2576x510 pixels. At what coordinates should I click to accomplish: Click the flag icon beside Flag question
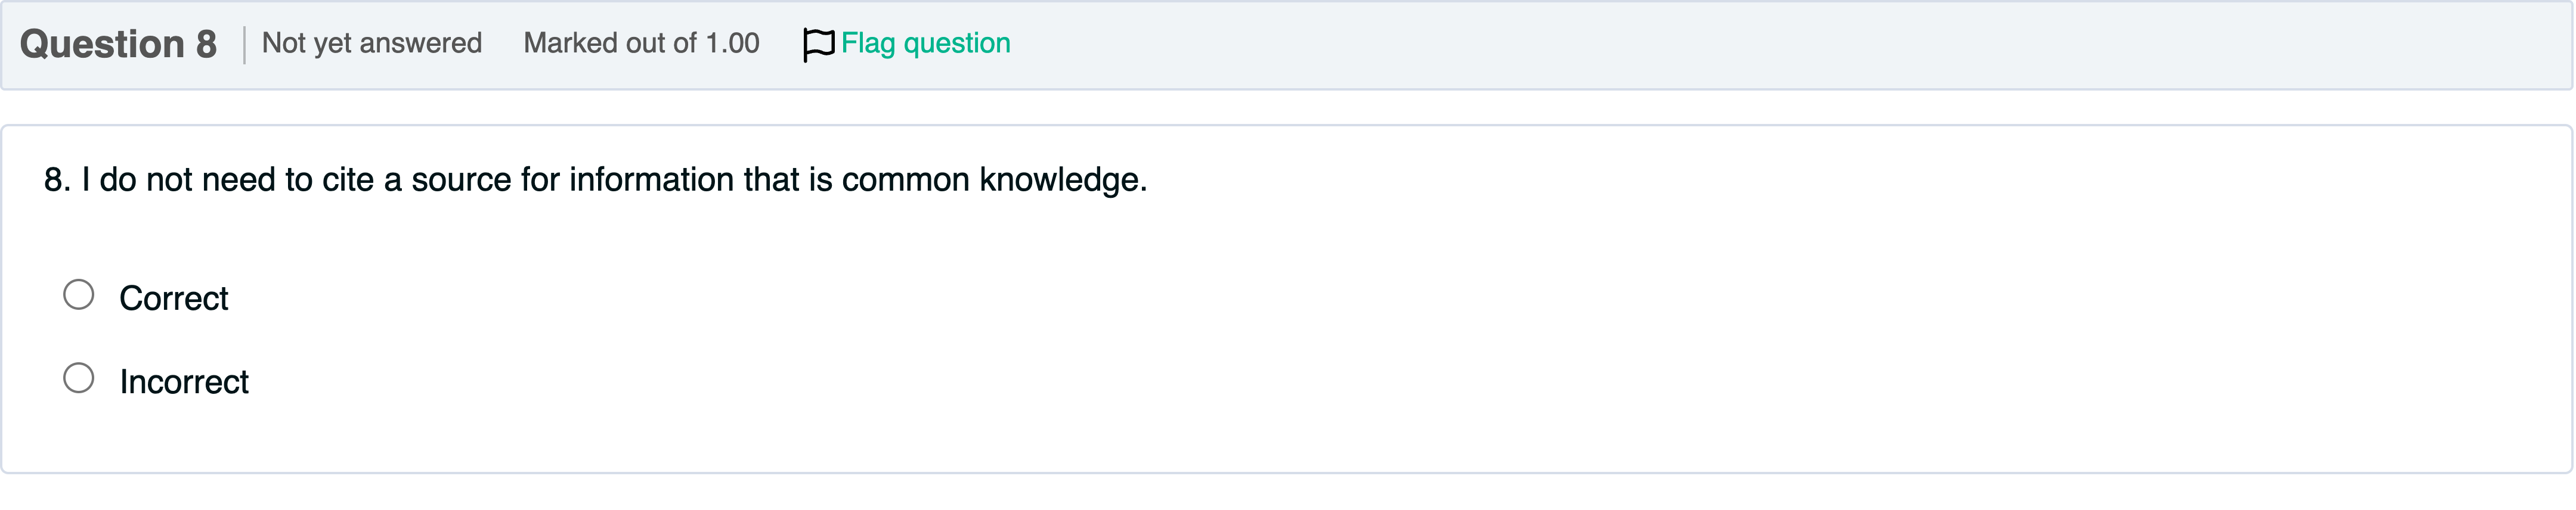pyautogui.click(x=817, y=44)
